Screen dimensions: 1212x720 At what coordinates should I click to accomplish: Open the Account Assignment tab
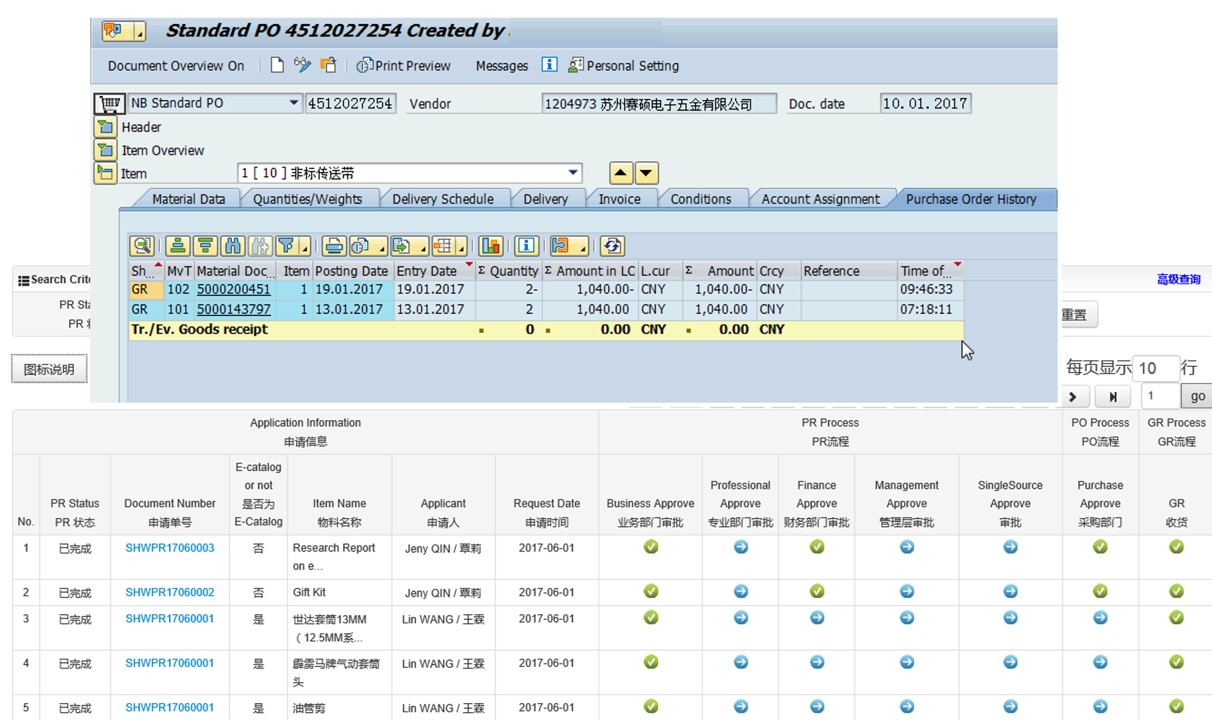click(821, 199)
